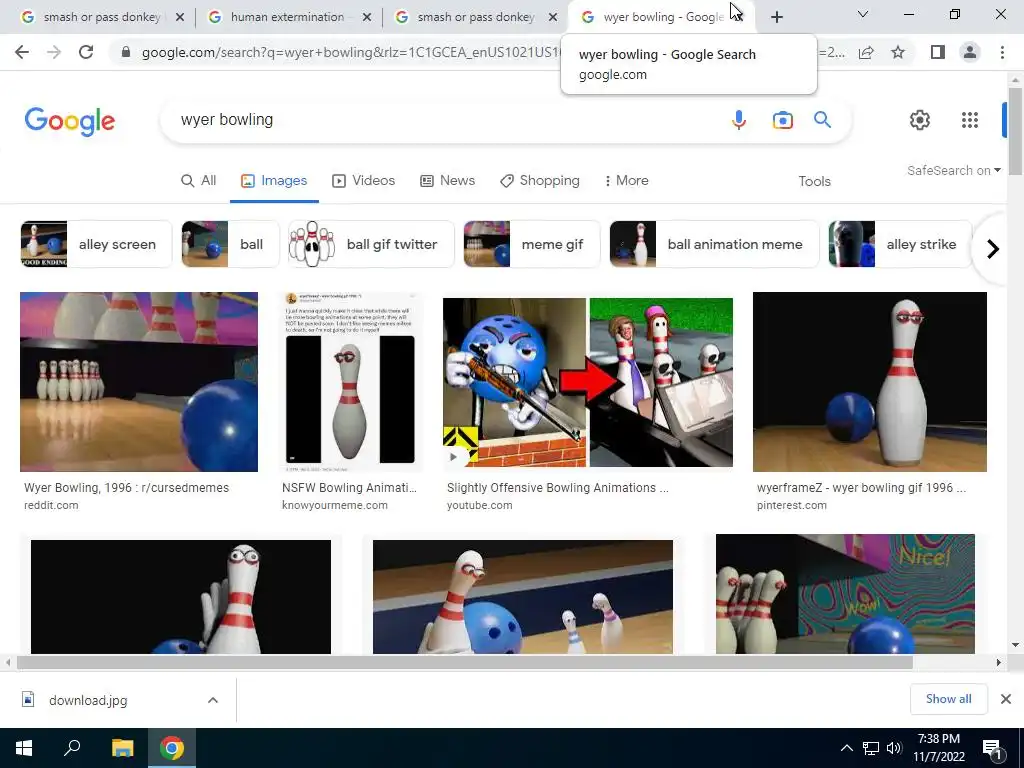Open the knowyourmeme bowling pin thumbnail

click(x=351, y=381)
